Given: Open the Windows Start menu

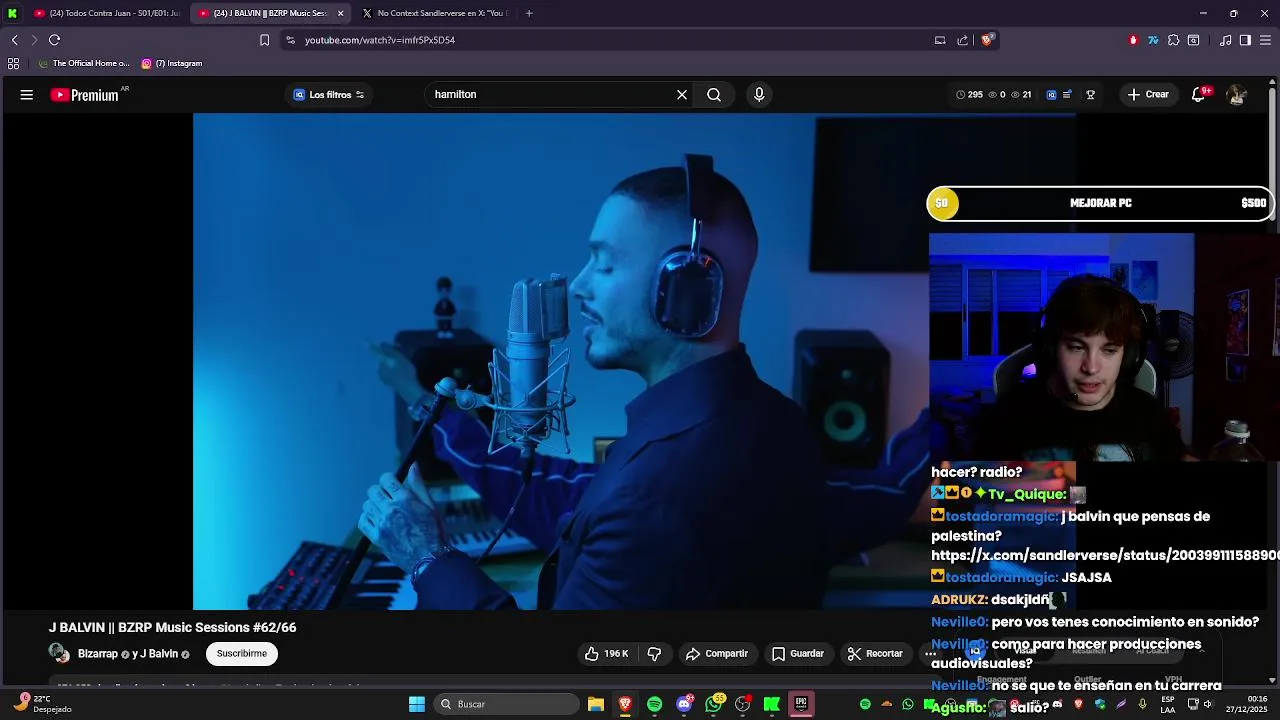Looking at the screenshot, I should click(417, 704).
